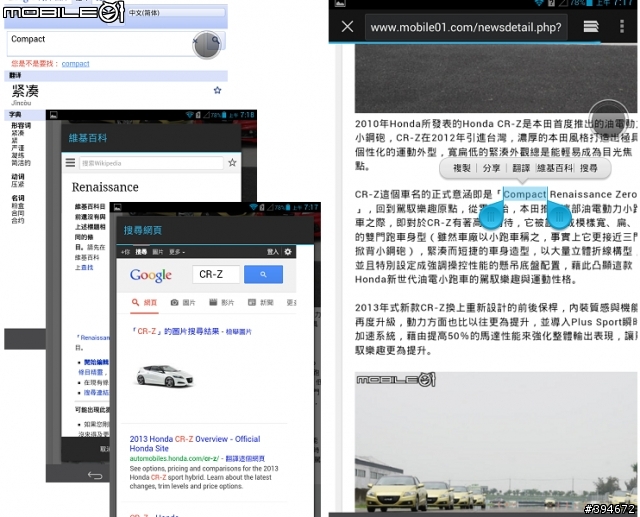
Task: Clear the translator input with x icon
Action: click(x=195, y=40)
